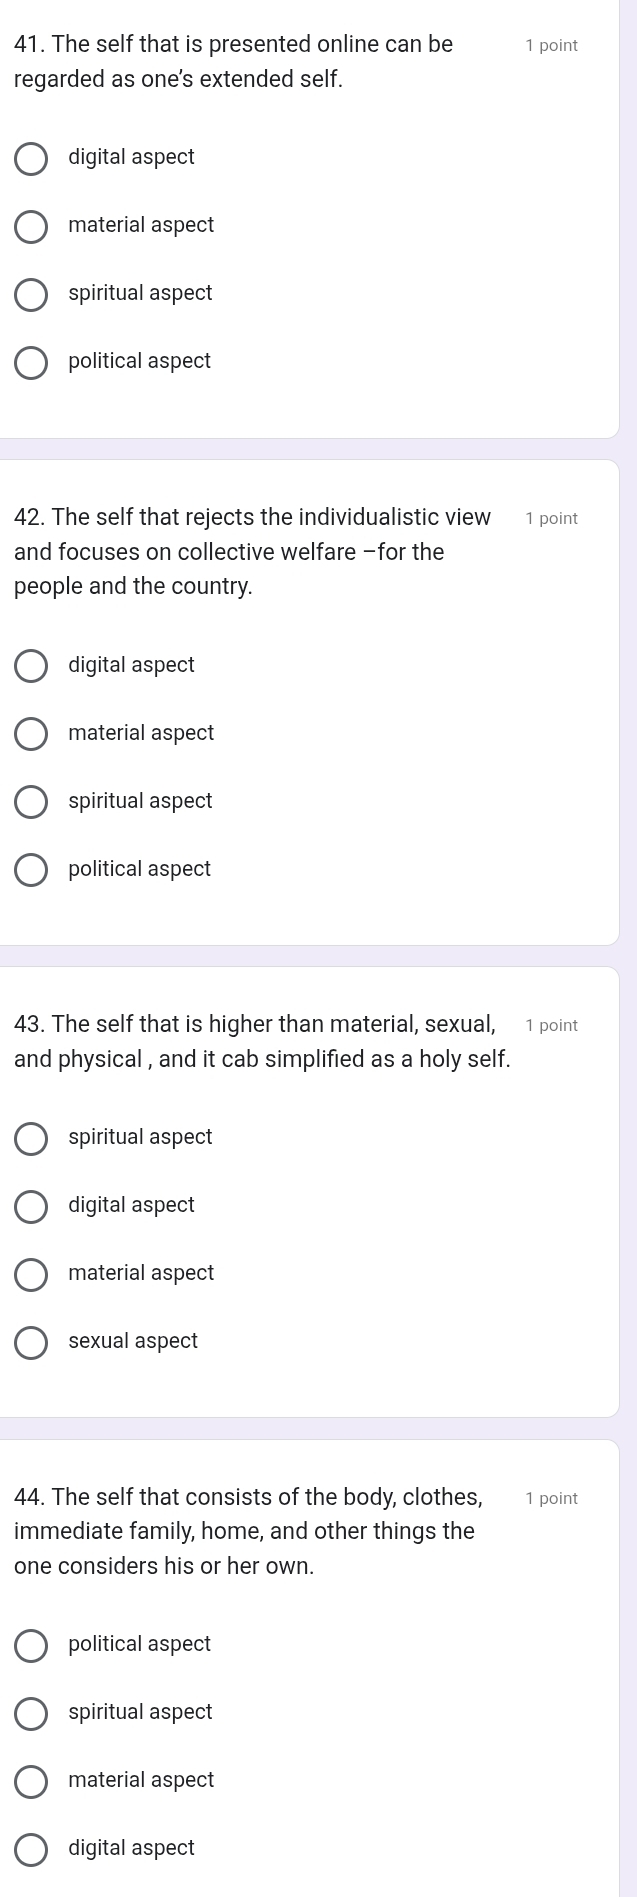
Task: Choose material aspect in question 42
Action: [x=31, y=734]
